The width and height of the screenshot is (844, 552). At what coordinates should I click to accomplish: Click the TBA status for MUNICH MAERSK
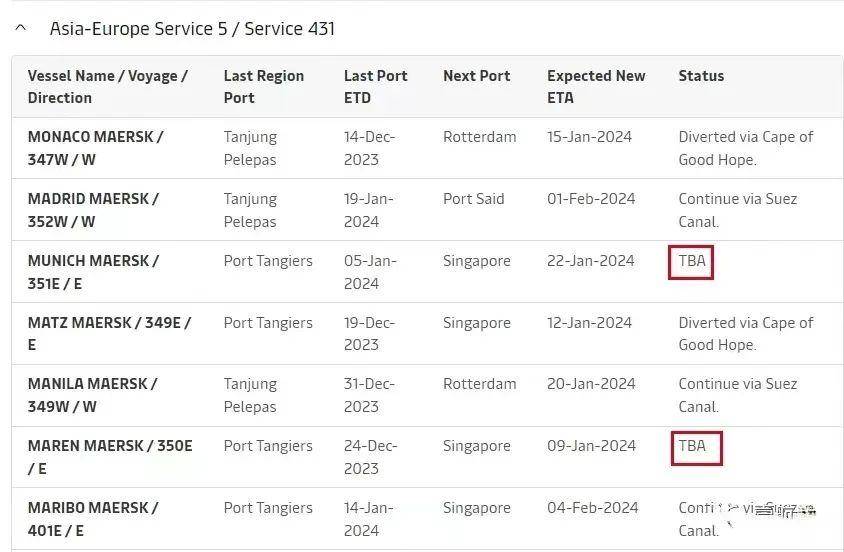pos(691,261)
